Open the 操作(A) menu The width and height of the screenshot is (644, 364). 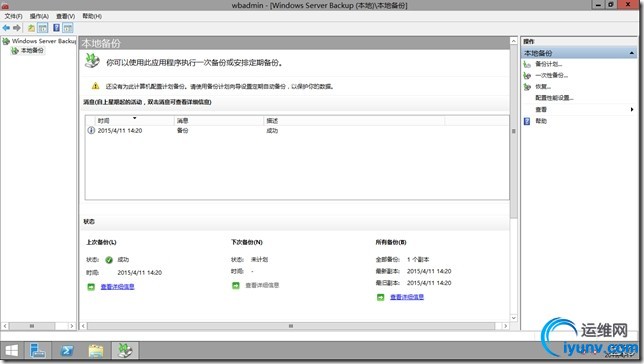coord(39,16)
